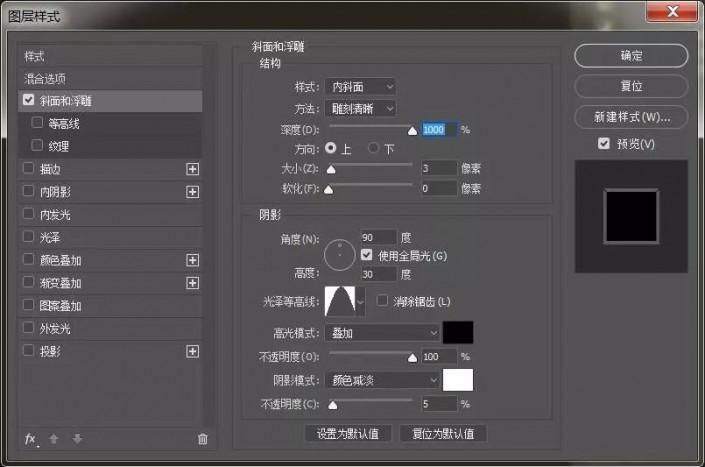This screenshot has height=467, width=705.
Task: Enable the 等高线 checkbox
Action: [x=37, y=123]
